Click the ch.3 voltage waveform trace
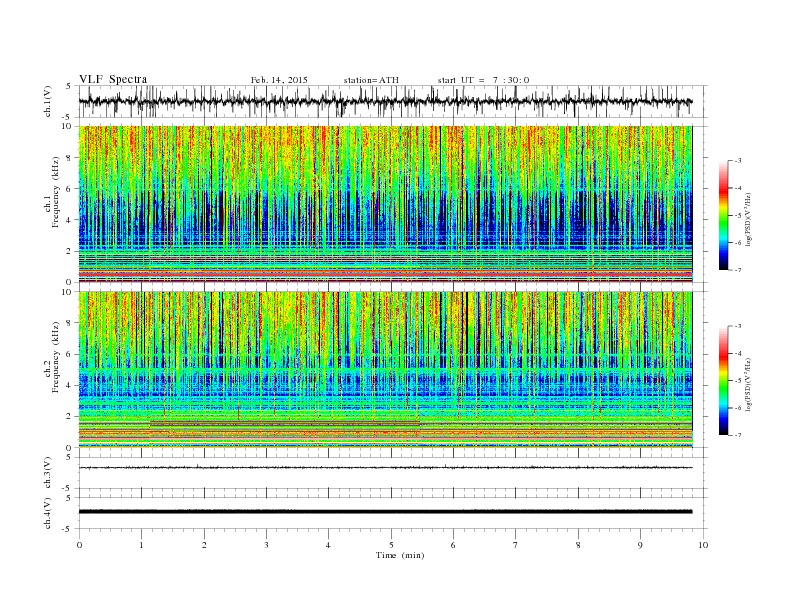Image resolution: width=792 pixels, height=612 pixels. 385,468
